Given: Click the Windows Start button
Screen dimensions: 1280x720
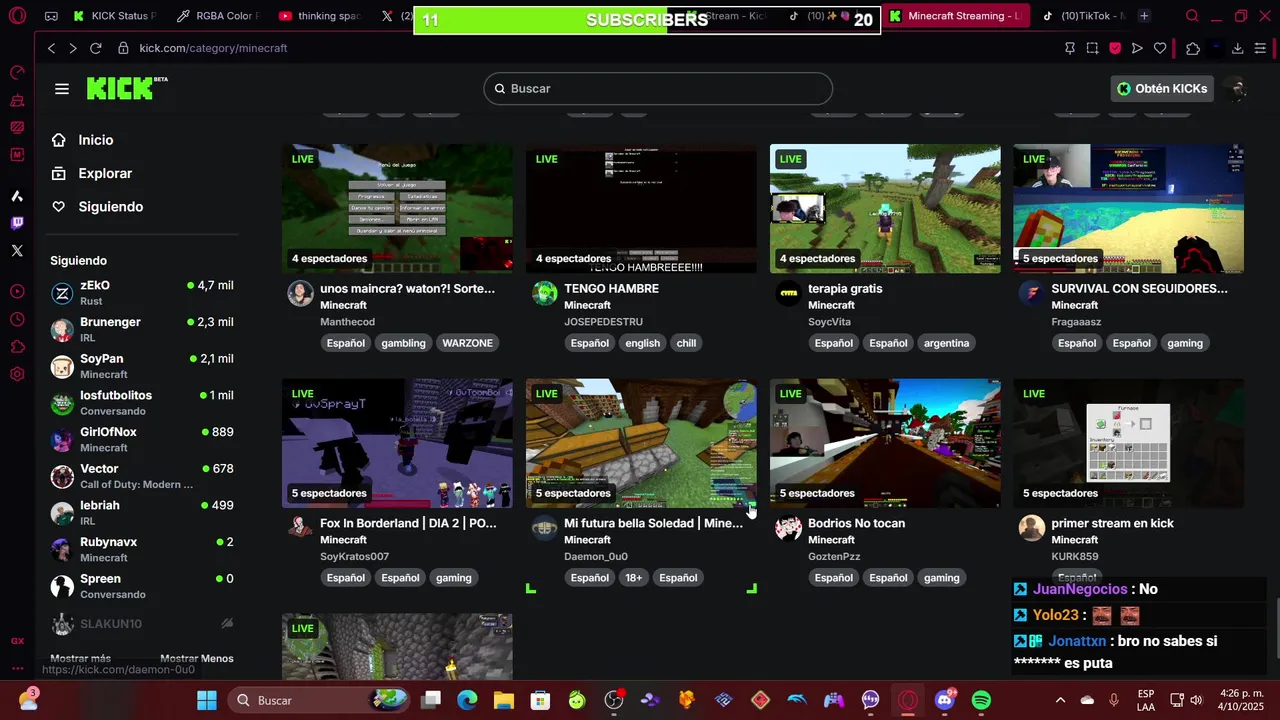Looking at the screenshot, I should click(207, 700).
